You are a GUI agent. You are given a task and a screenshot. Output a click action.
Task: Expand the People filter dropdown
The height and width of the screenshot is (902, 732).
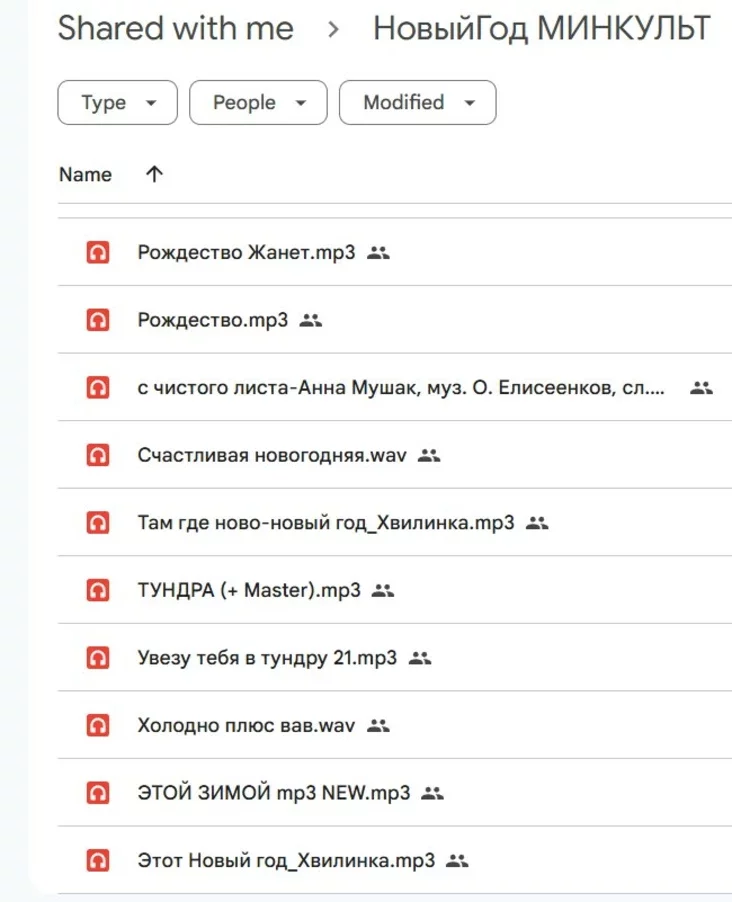(x=257, y=103)
